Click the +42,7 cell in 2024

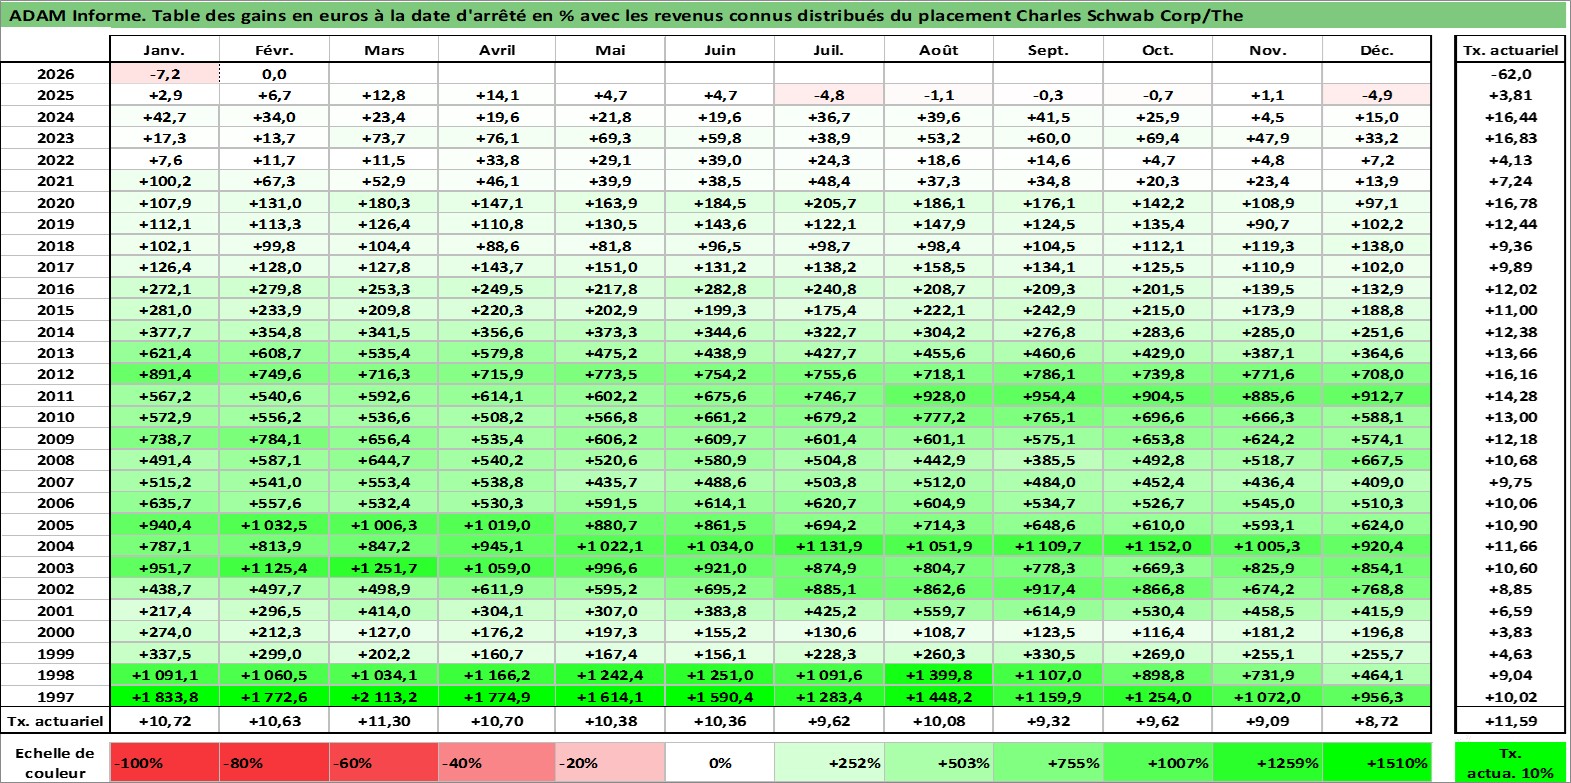click(x=164, y=117)
